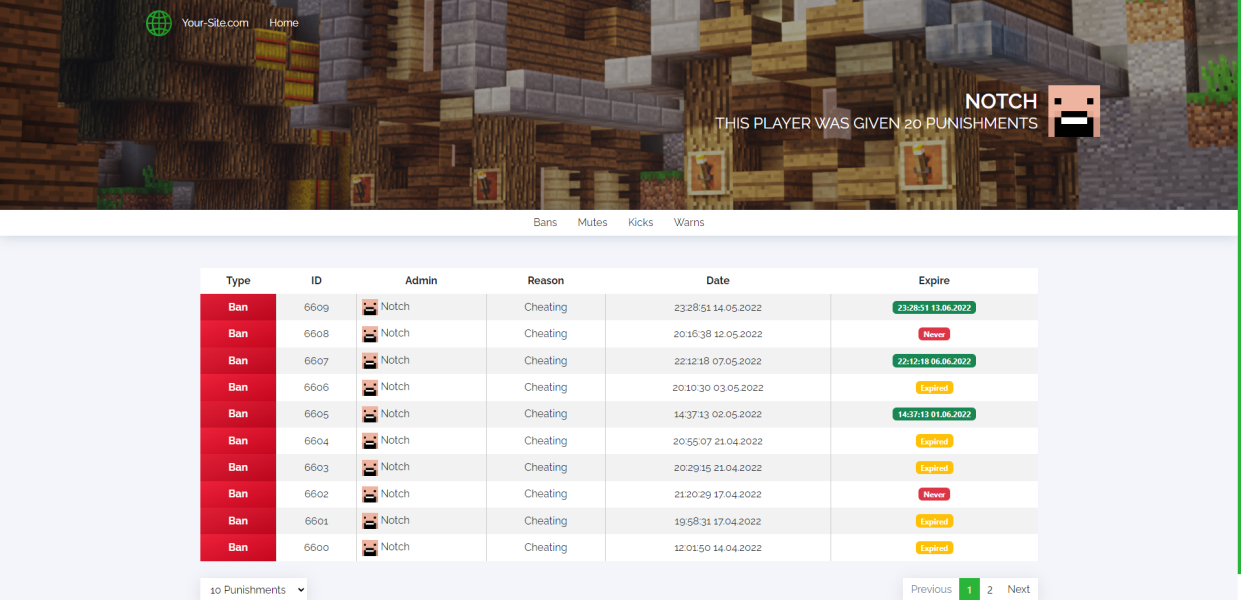Screen dimensions: 1241x600
Task: Click the Type column header
Action: pyautogui.click(x=238, y=281)
